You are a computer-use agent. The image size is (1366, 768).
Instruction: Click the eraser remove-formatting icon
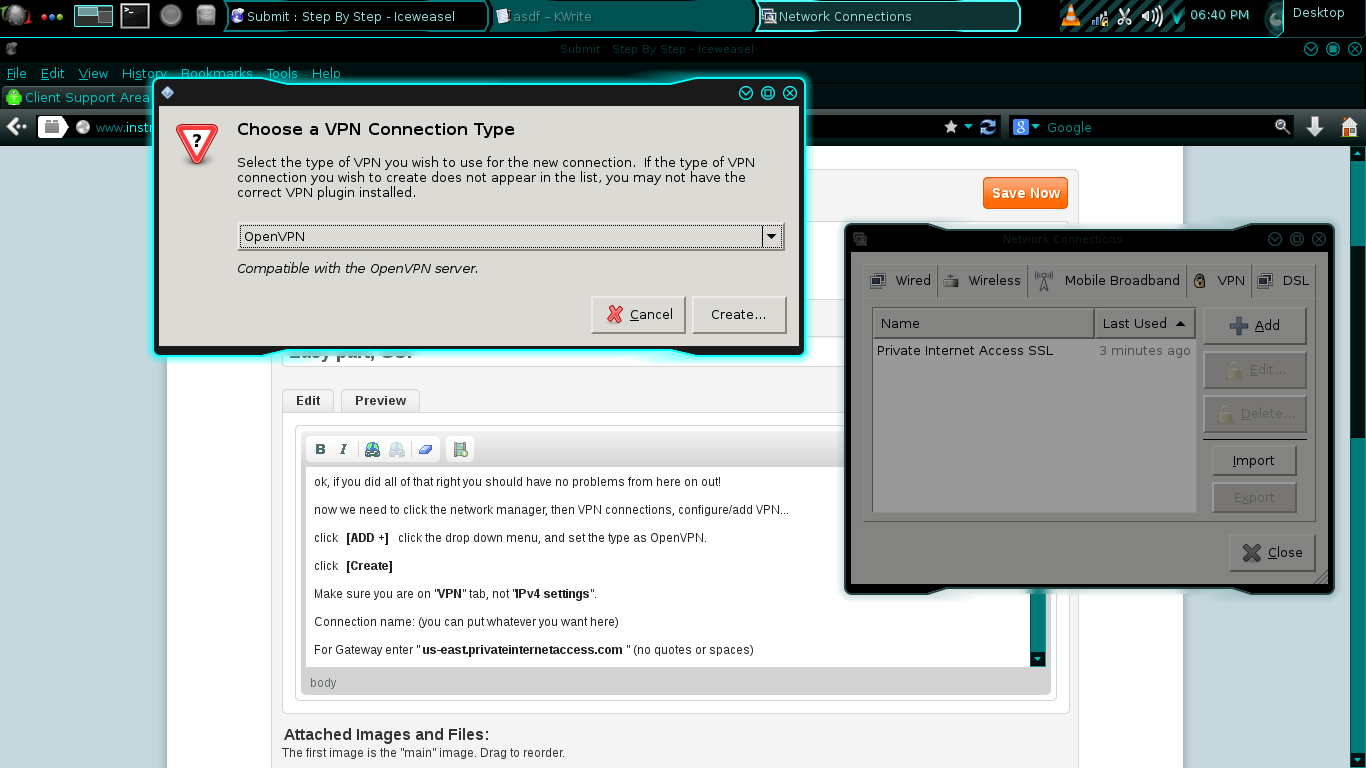pos(425,449)
